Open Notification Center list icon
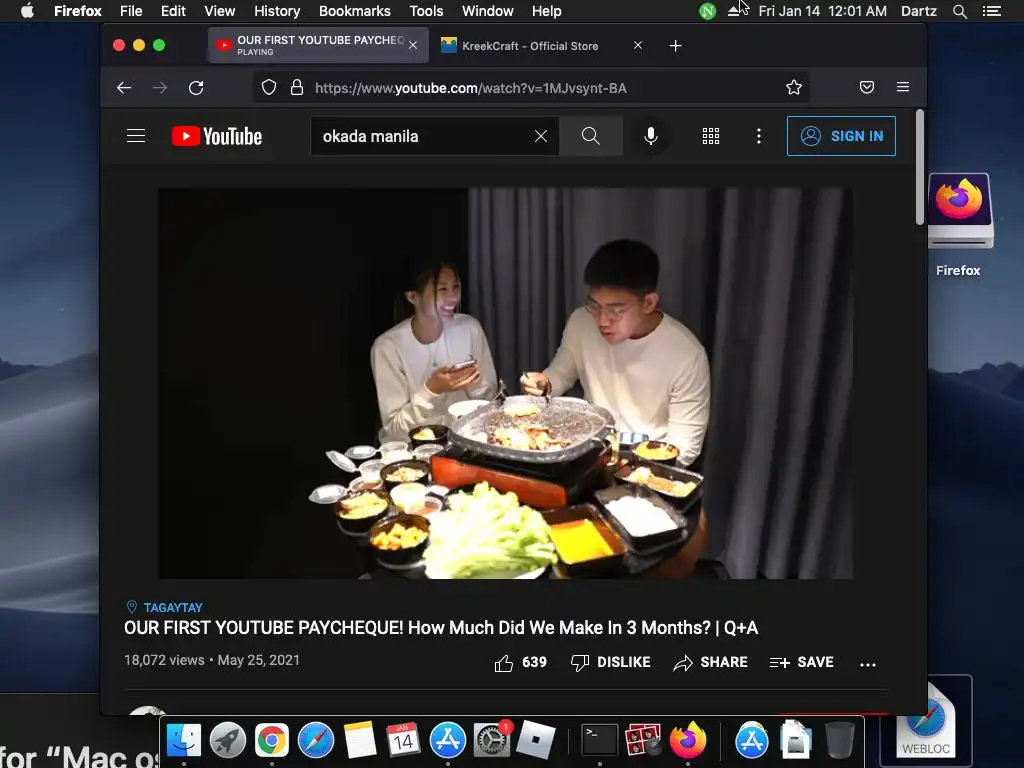The width and height of the screenshot is (1024, 768). coord(991,11)
